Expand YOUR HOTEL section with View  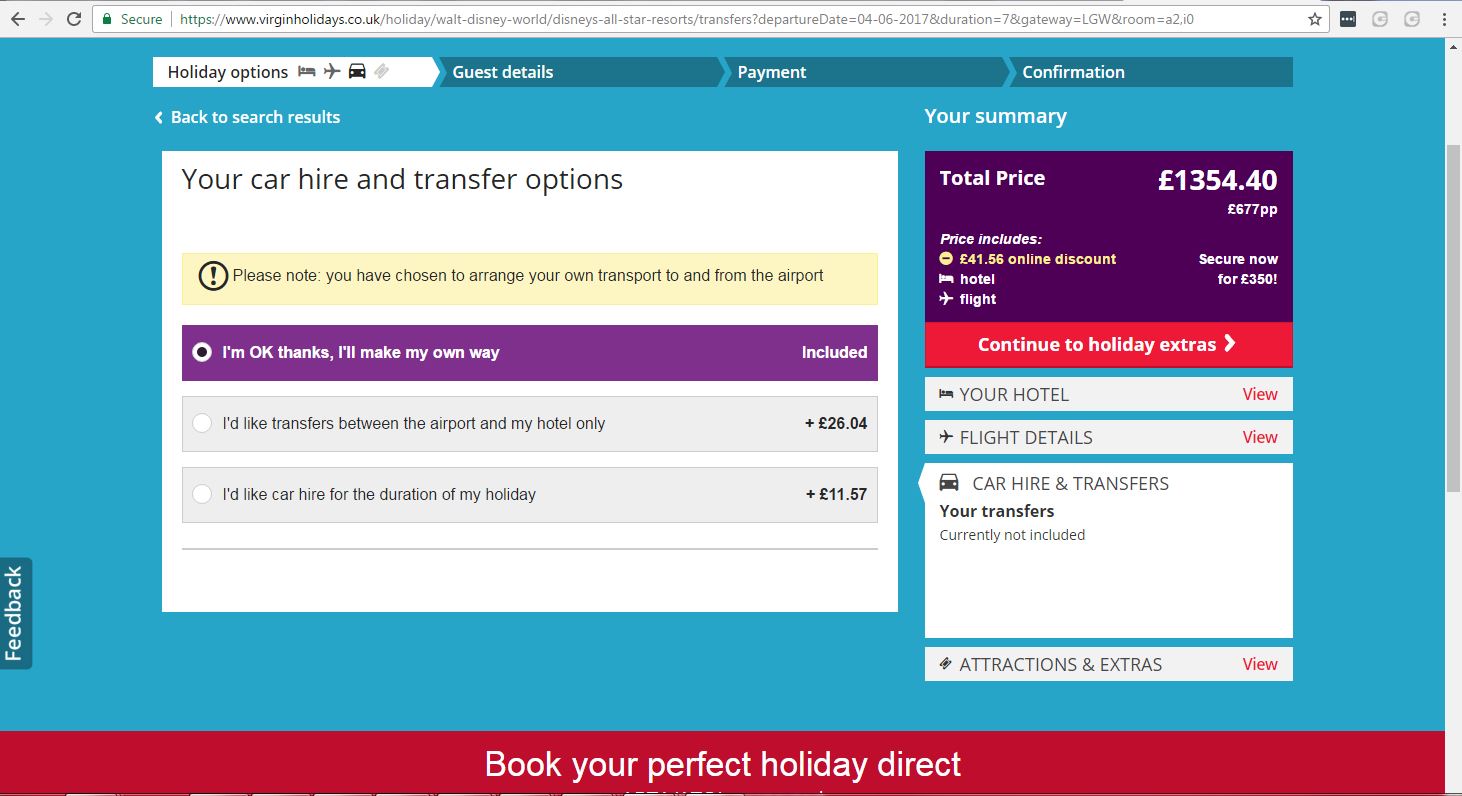point(1259,394)
